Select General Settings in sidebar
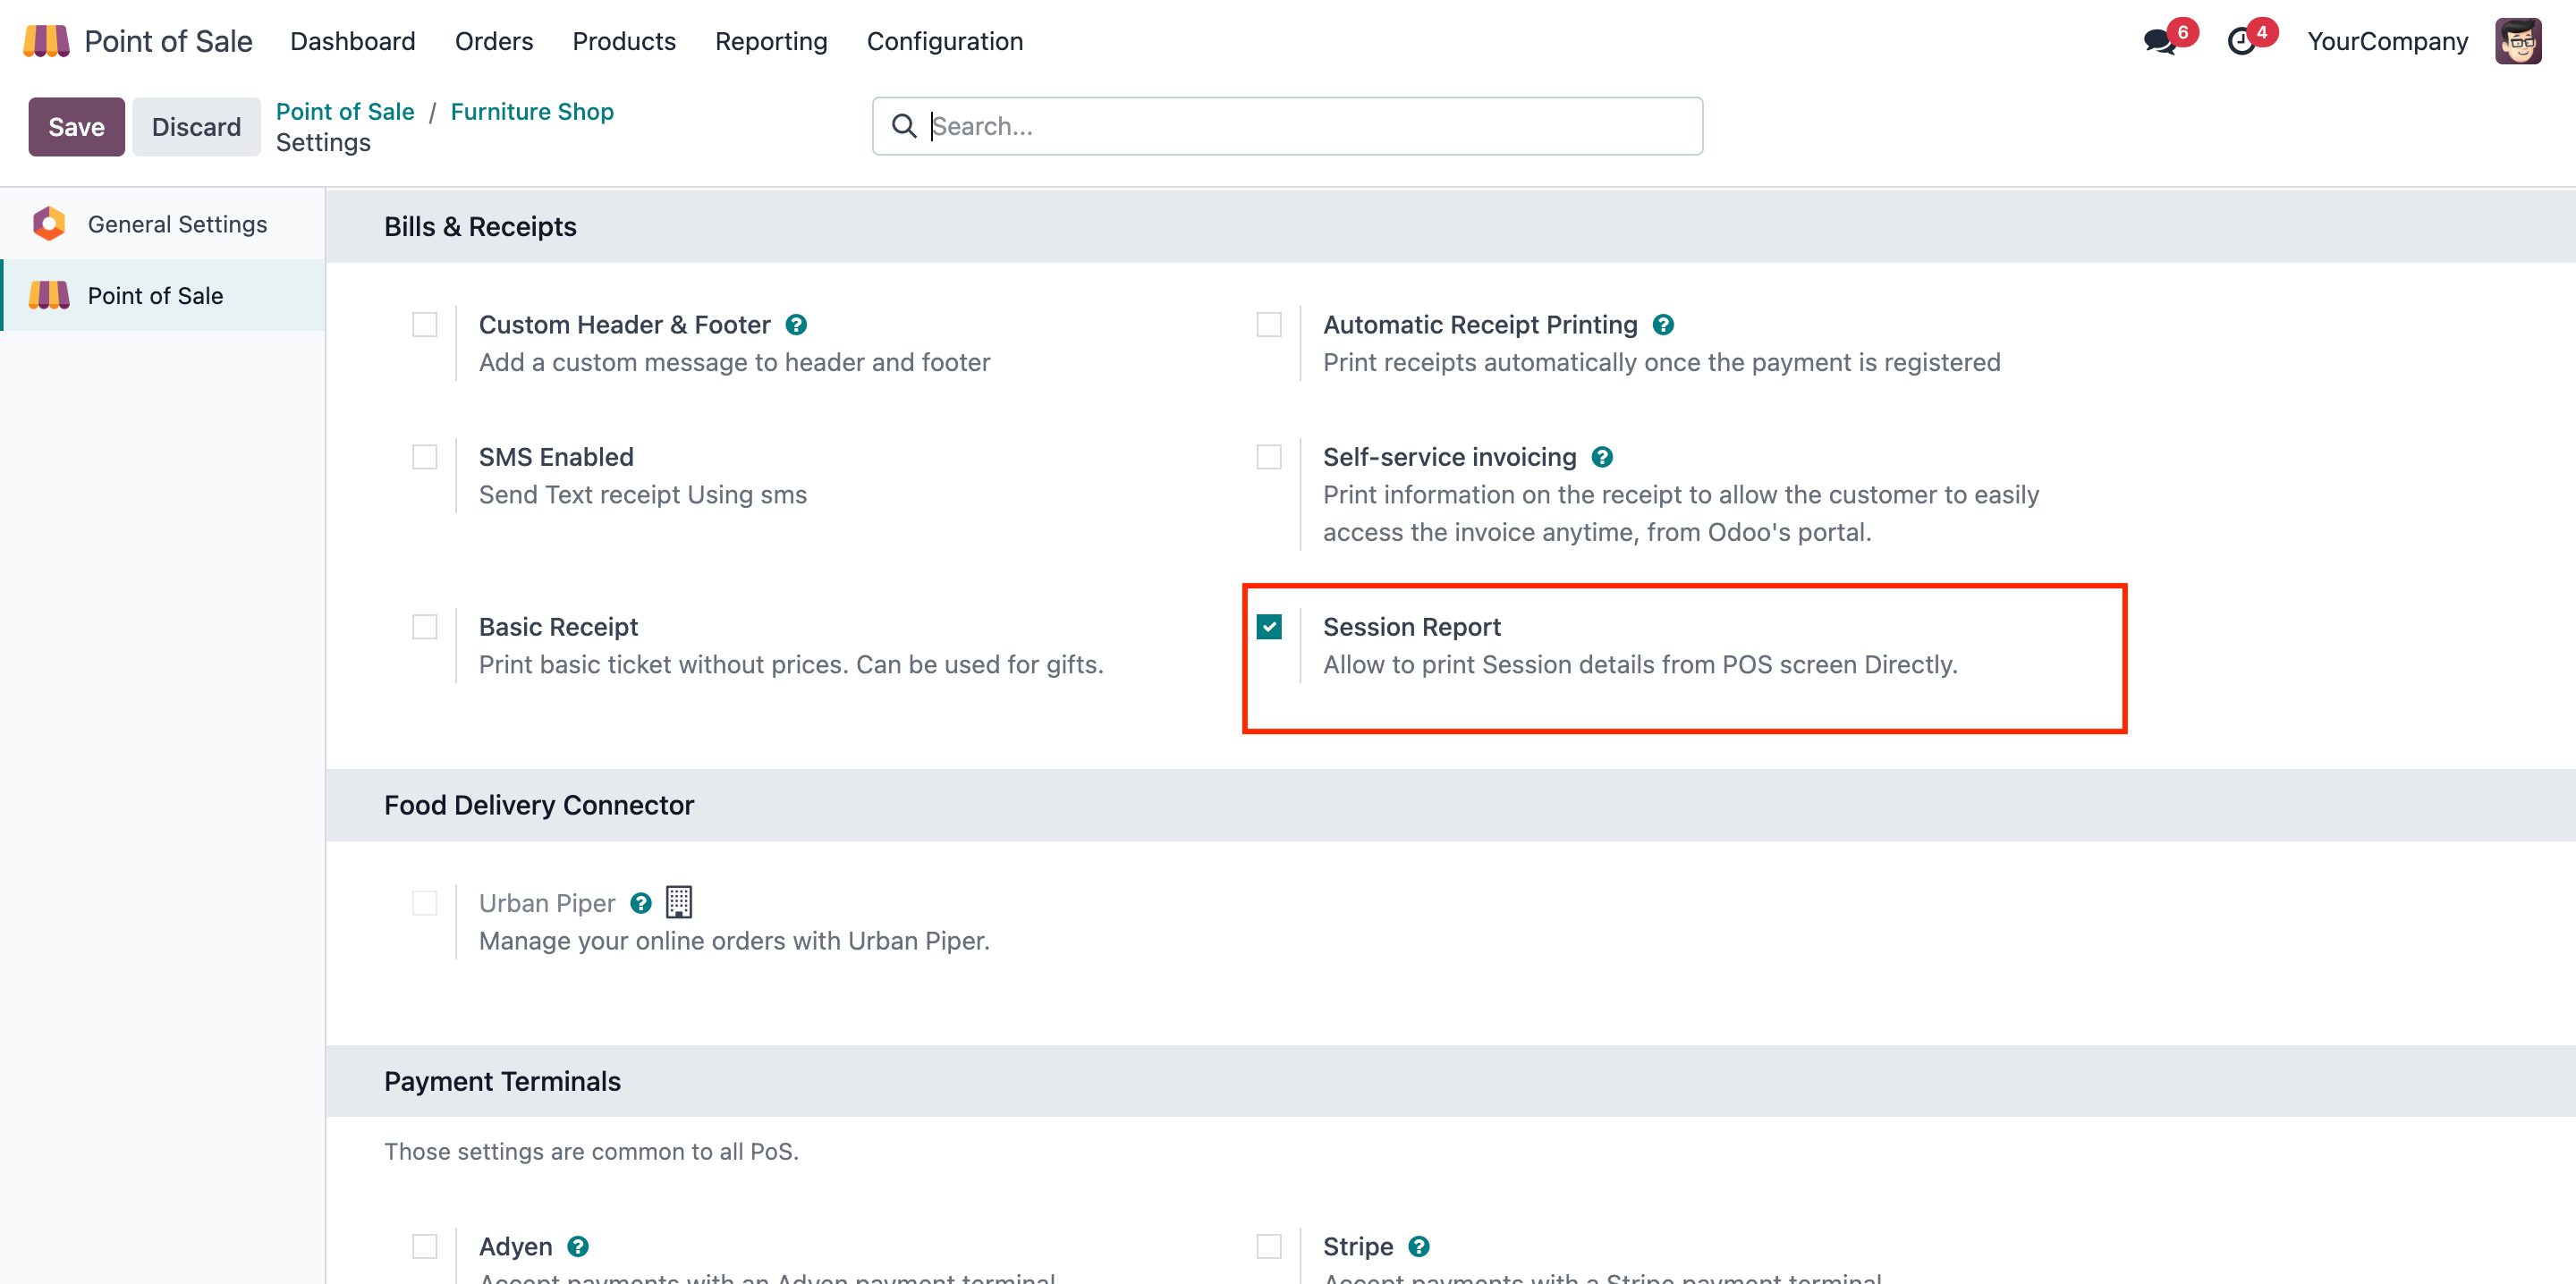Screen dimensions: 2576x1284 click(x=177, y=224)
